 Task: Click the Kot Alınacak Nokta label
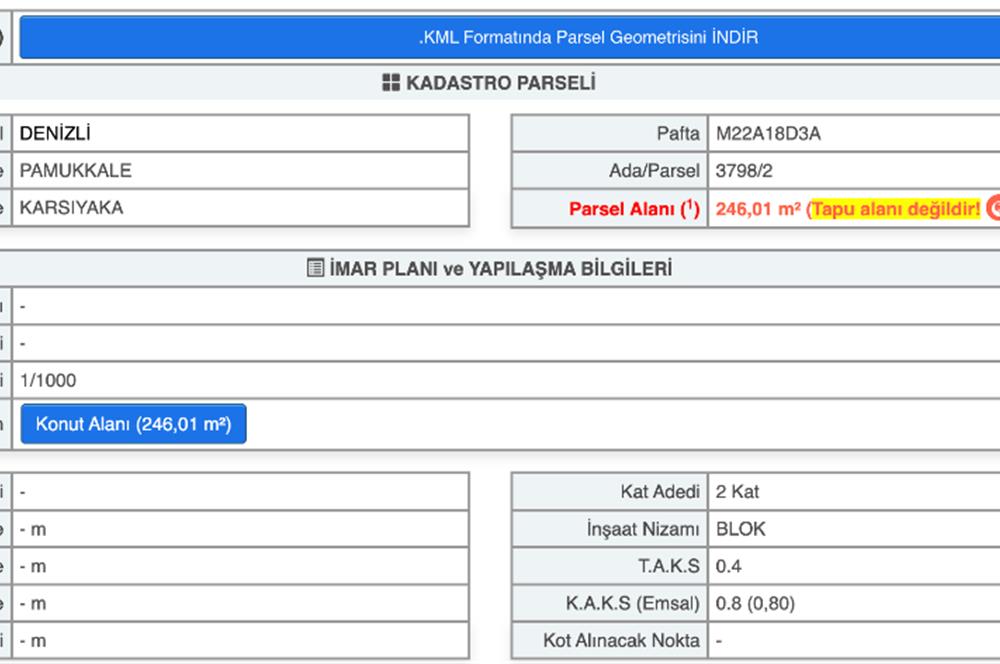point(621,640)
